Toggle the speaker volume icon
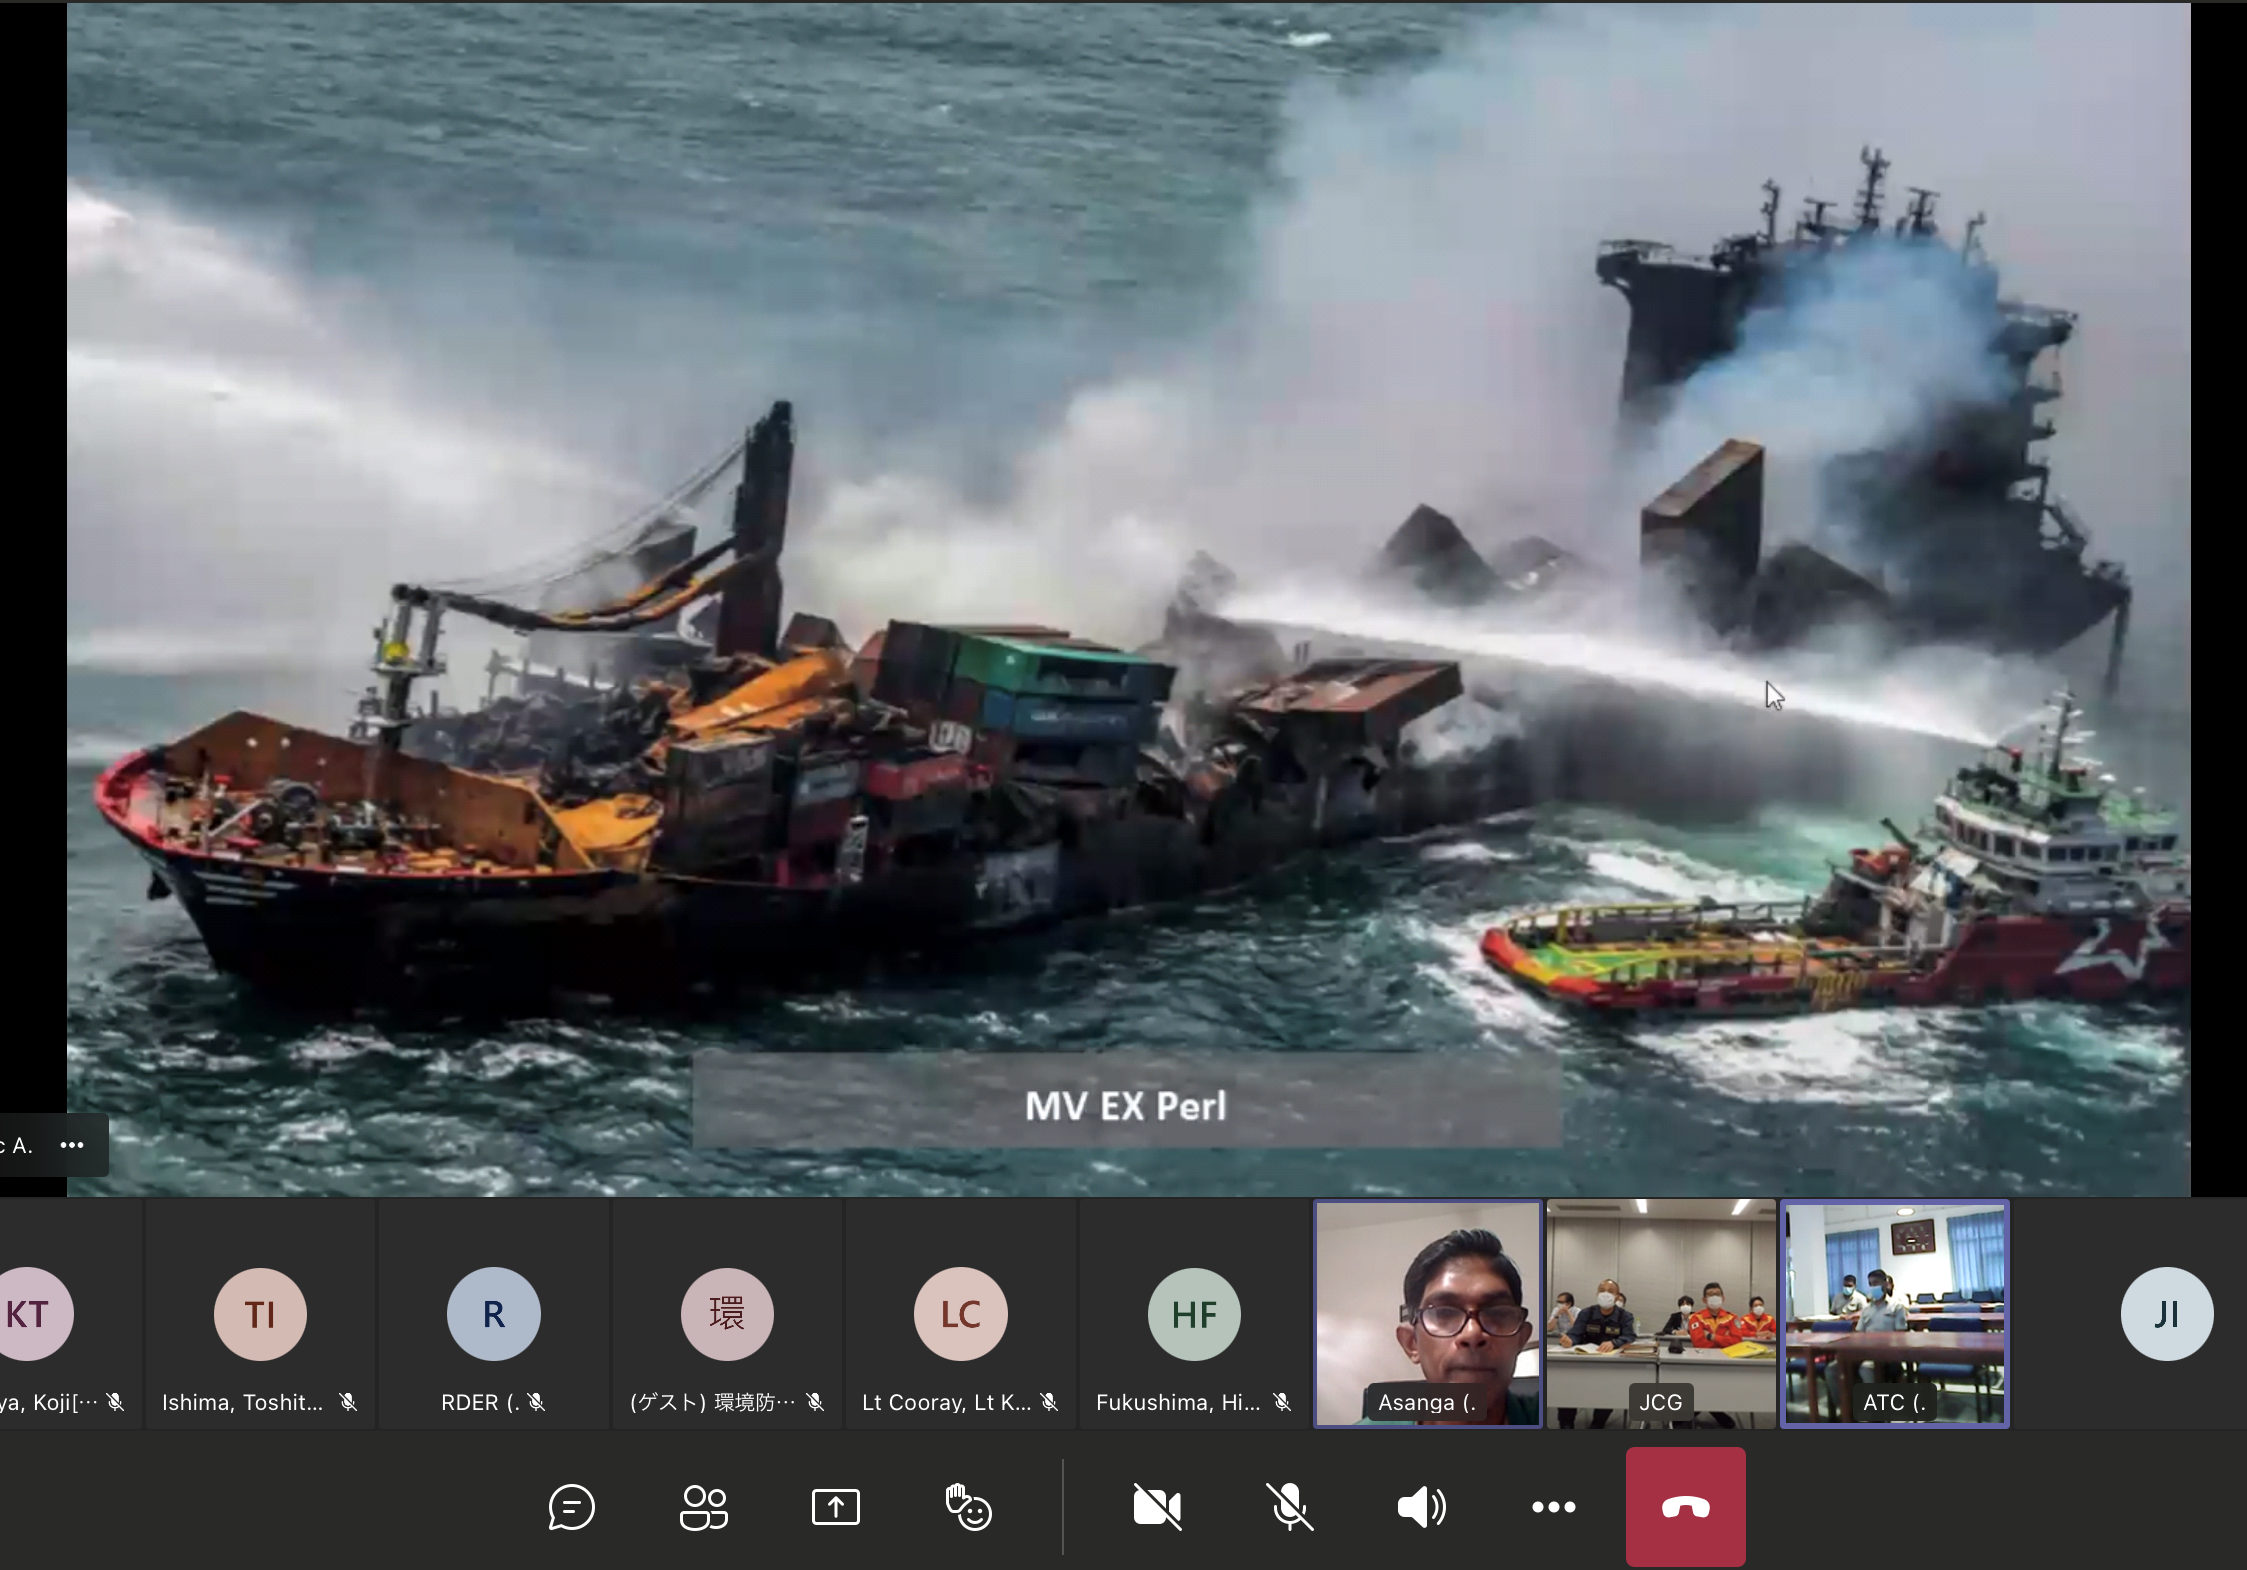2247x1570 pixels. click(x=1421, y=1507)
